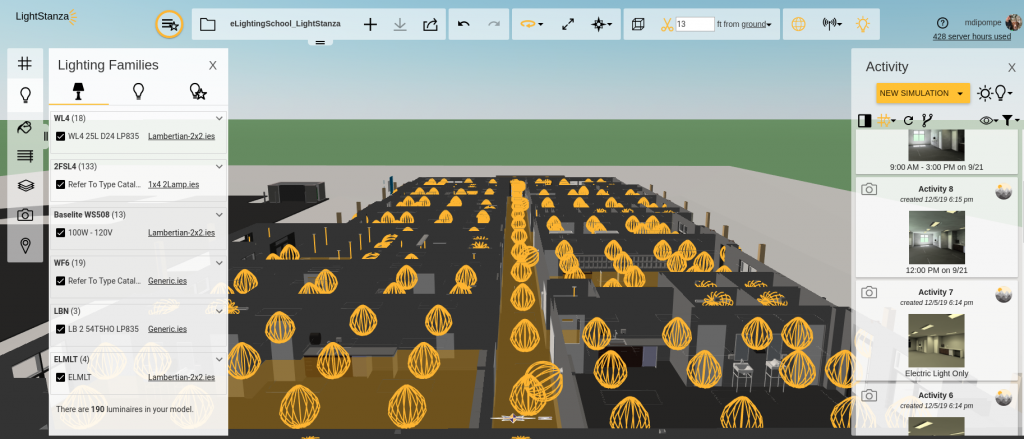The image size is (1024, 439).
Task: Toggle the 3D cube view icon
Action: (638, 24)
